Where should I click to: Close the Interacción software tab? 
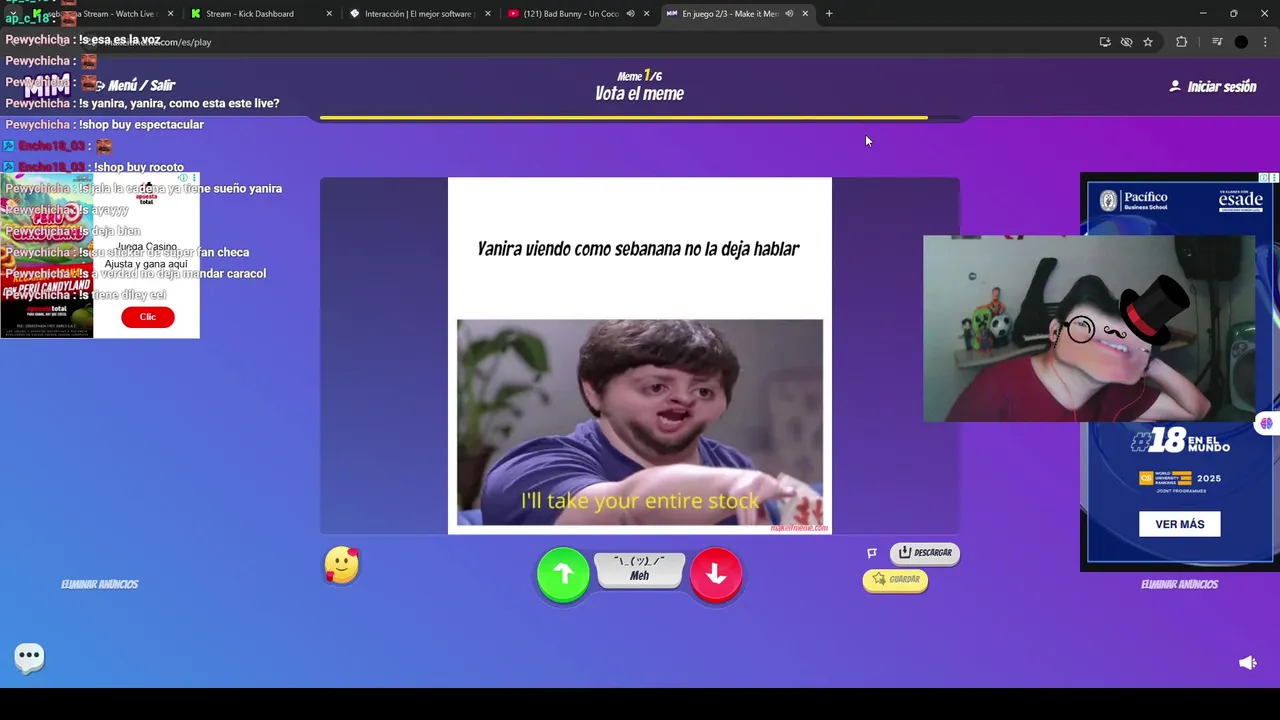point(487,14)
